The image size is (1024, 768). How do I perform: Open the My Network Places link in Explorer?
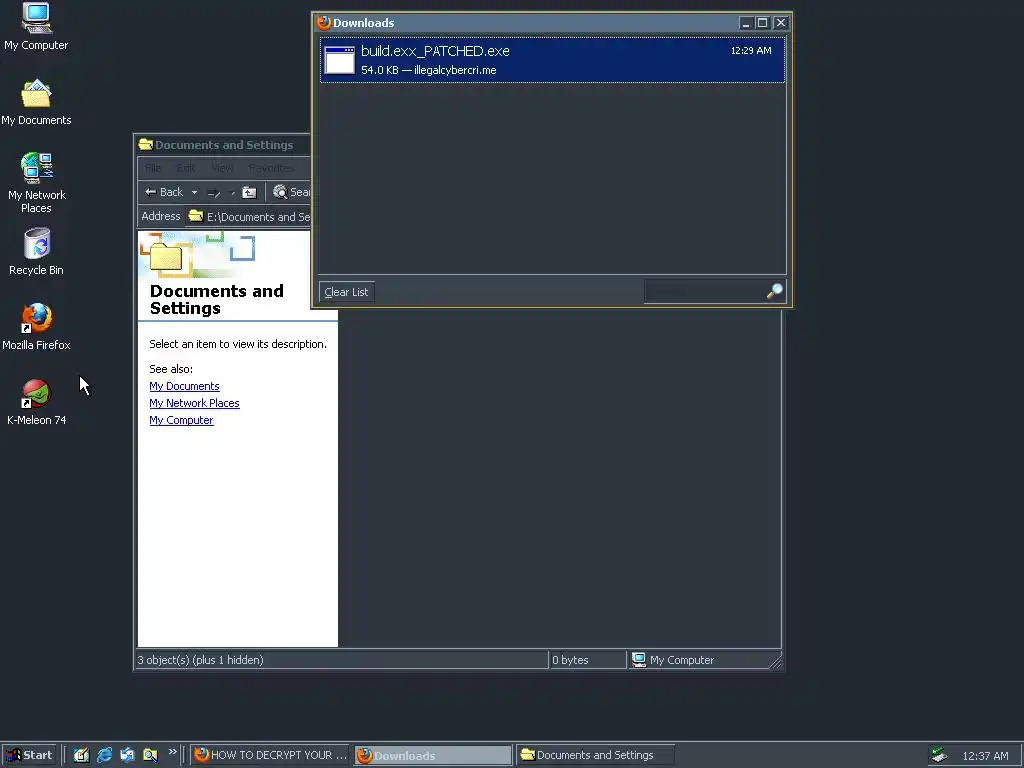click(194, 403)
